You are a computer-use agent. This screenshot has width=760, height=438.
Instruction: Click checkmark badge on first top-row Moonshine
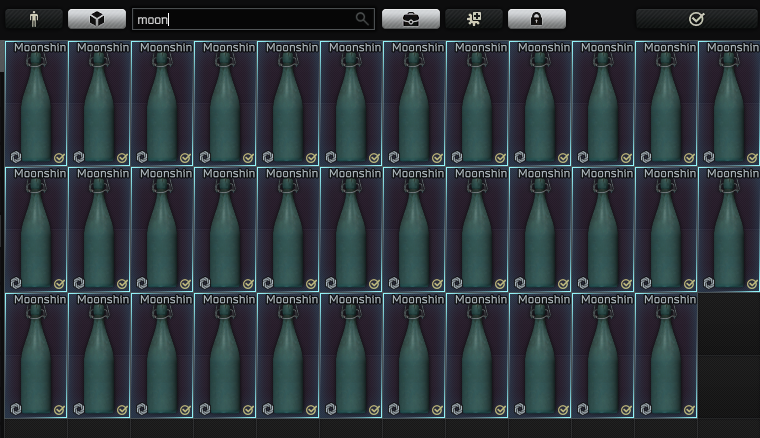(x=59, y=158)
